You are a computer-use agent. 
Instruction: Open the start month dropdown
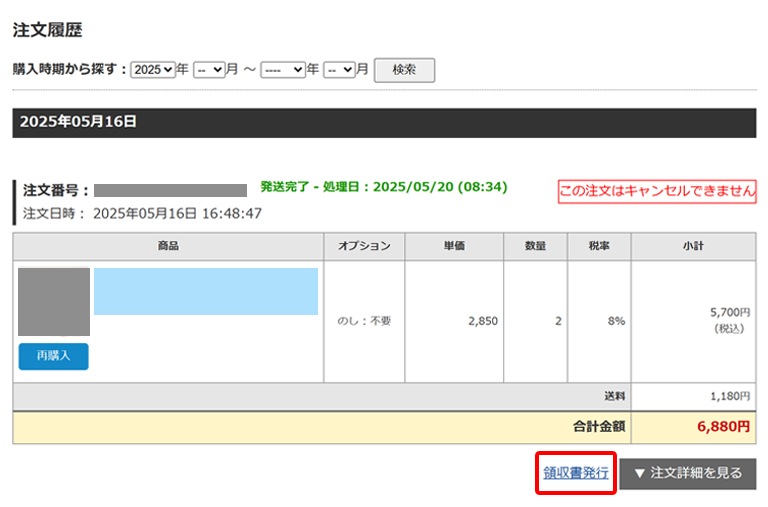(x=209, y=70)
